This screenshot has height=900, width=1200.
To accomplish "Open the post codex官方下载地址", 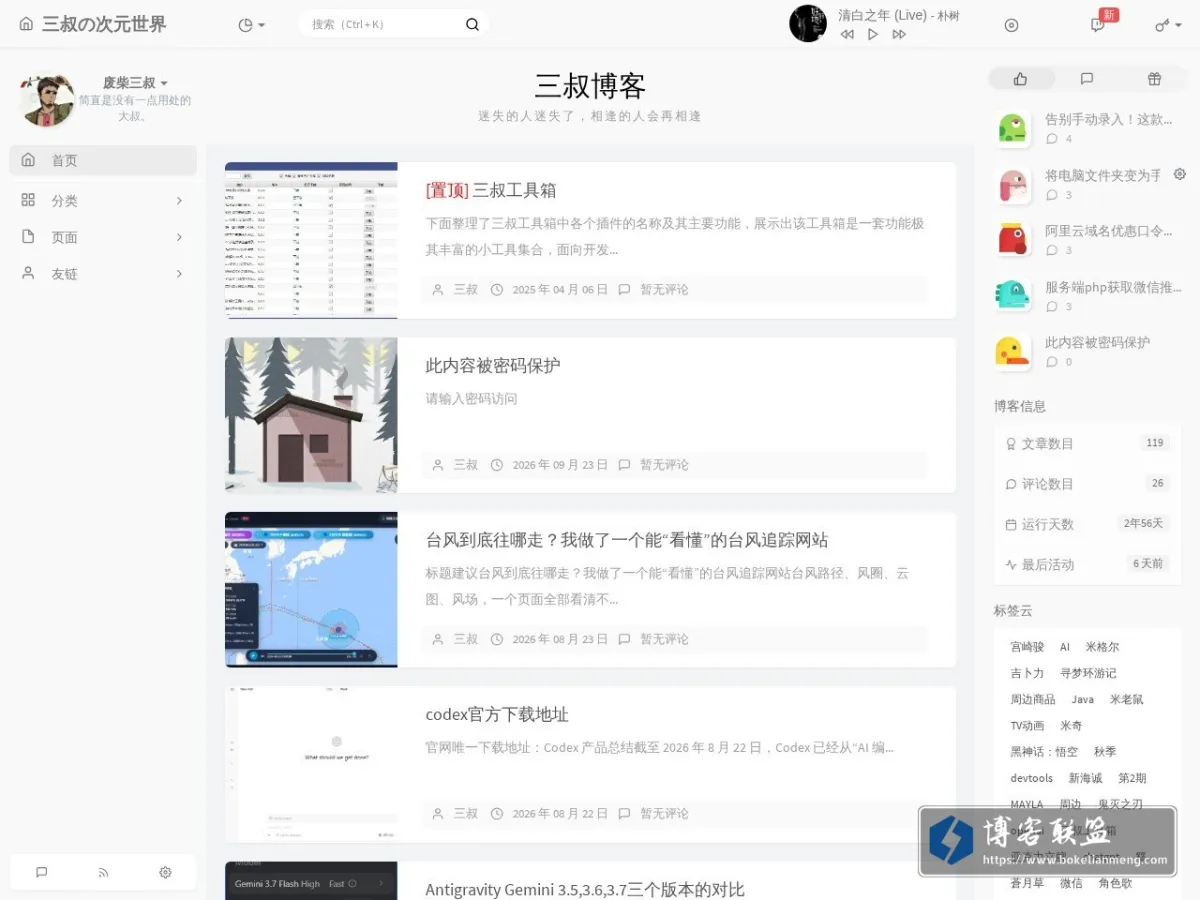I will click(497, 714).
